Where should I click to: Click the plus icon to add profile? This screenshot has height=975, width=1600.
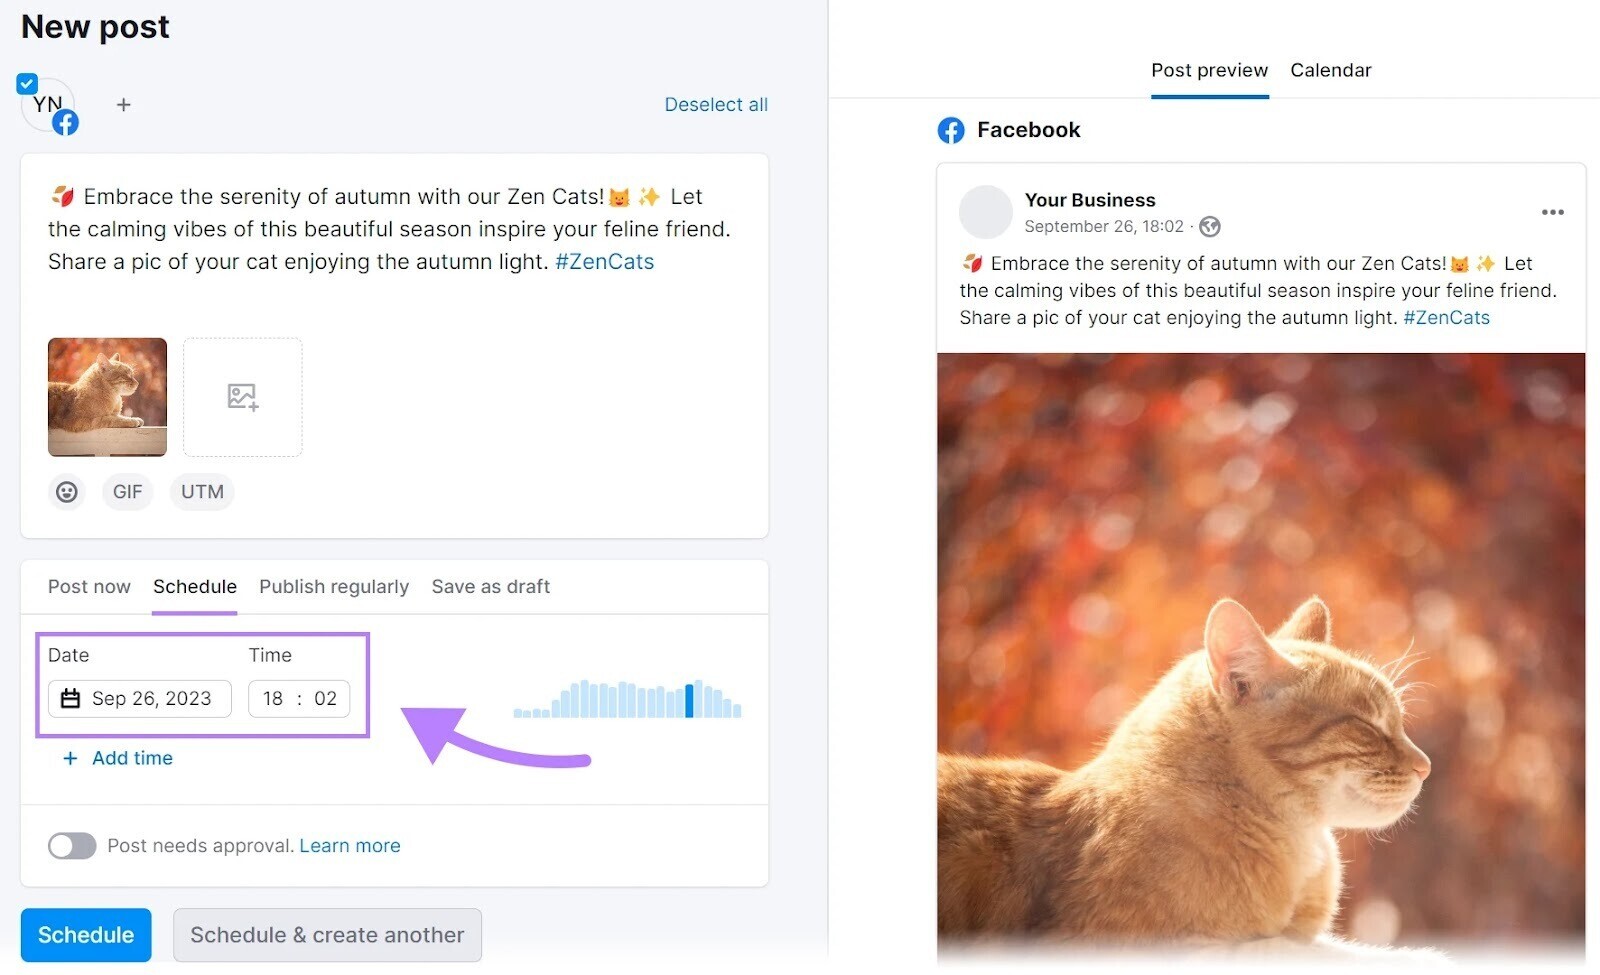click(123, 105)
